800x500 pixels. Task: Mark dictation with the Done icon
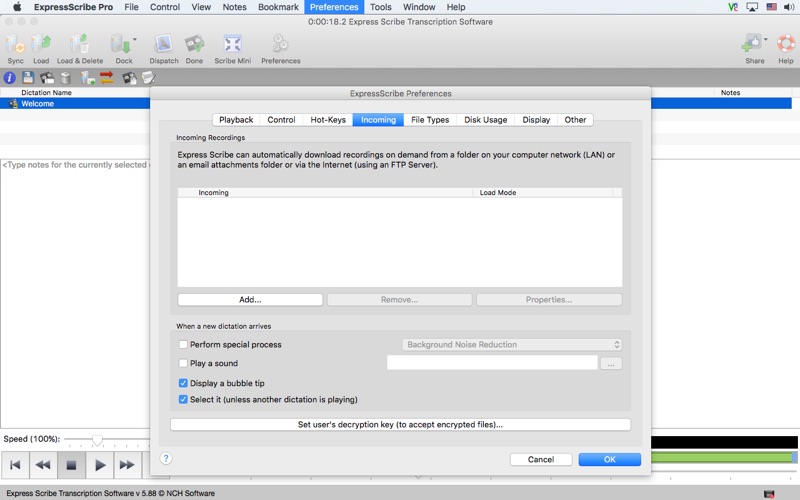pos(194,49)
